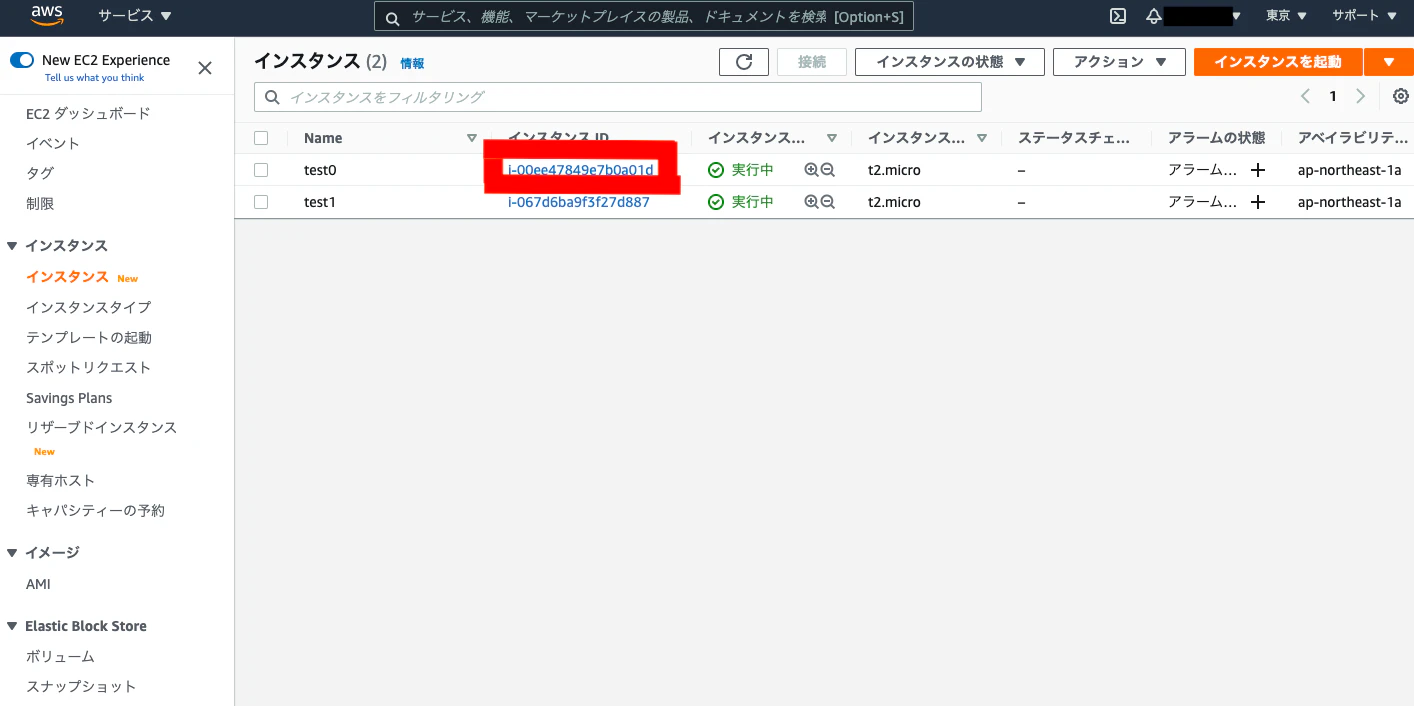Focus the top services search box
The height and width of the screenshot is (706, 1414).
tap(644, 17)
